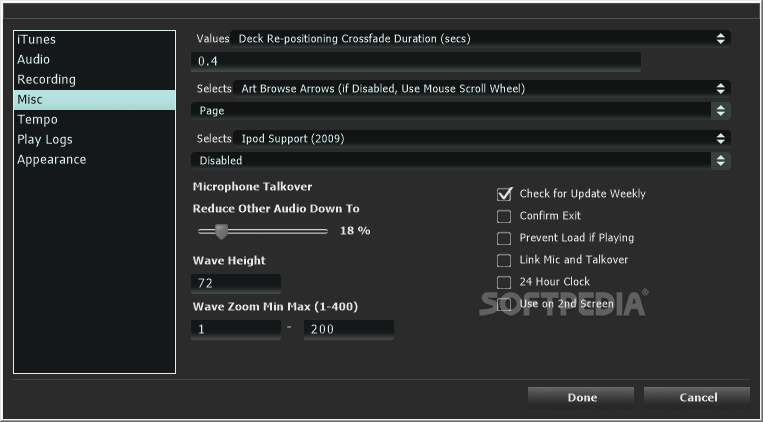The height and width of the screenshot is (422, 763).
Task: Expand the Page option dropdown
Action: click(461, 110)
